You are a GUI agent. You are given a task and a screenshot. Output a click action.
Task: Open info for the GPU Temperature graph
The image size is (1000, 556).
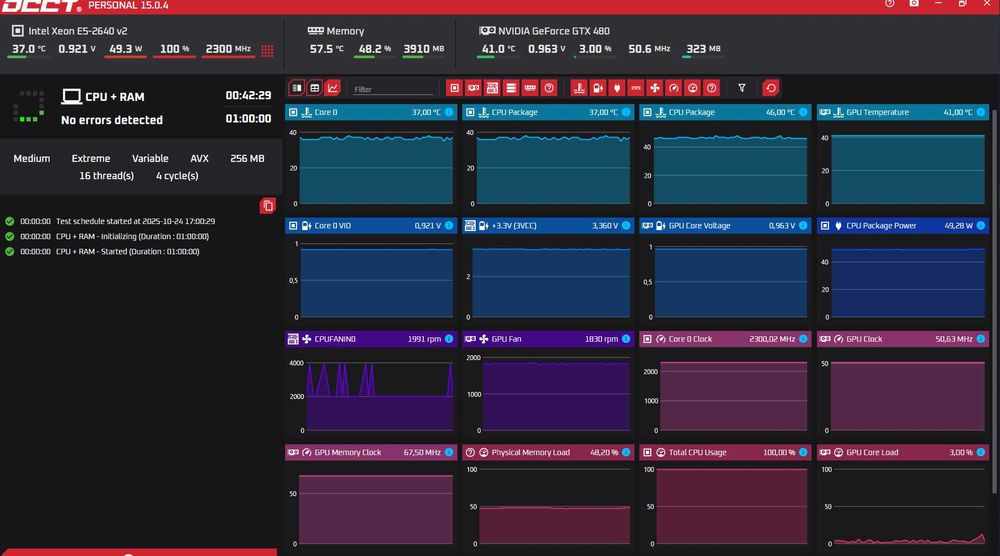tap(981, 112)
